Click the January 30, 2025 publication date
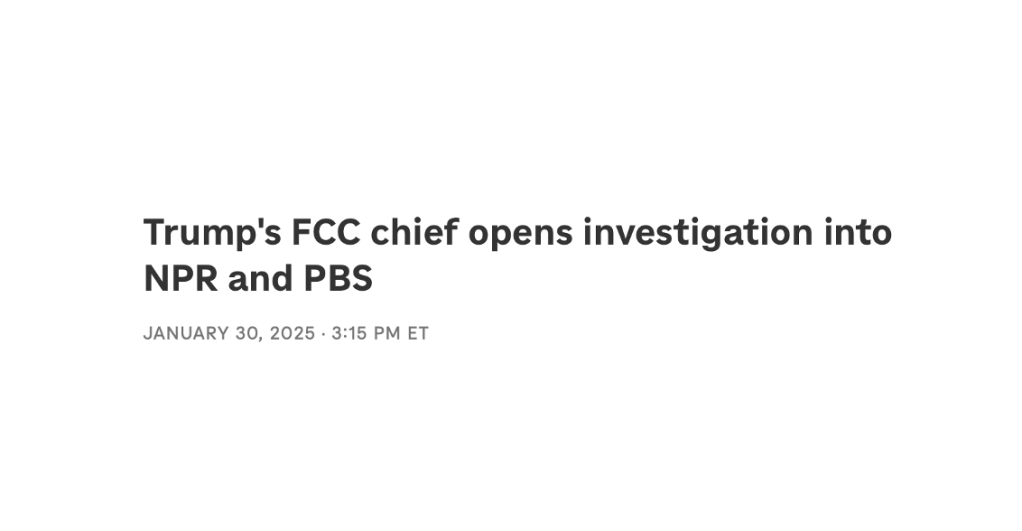The image size is (1022, 531). [229, 334]
